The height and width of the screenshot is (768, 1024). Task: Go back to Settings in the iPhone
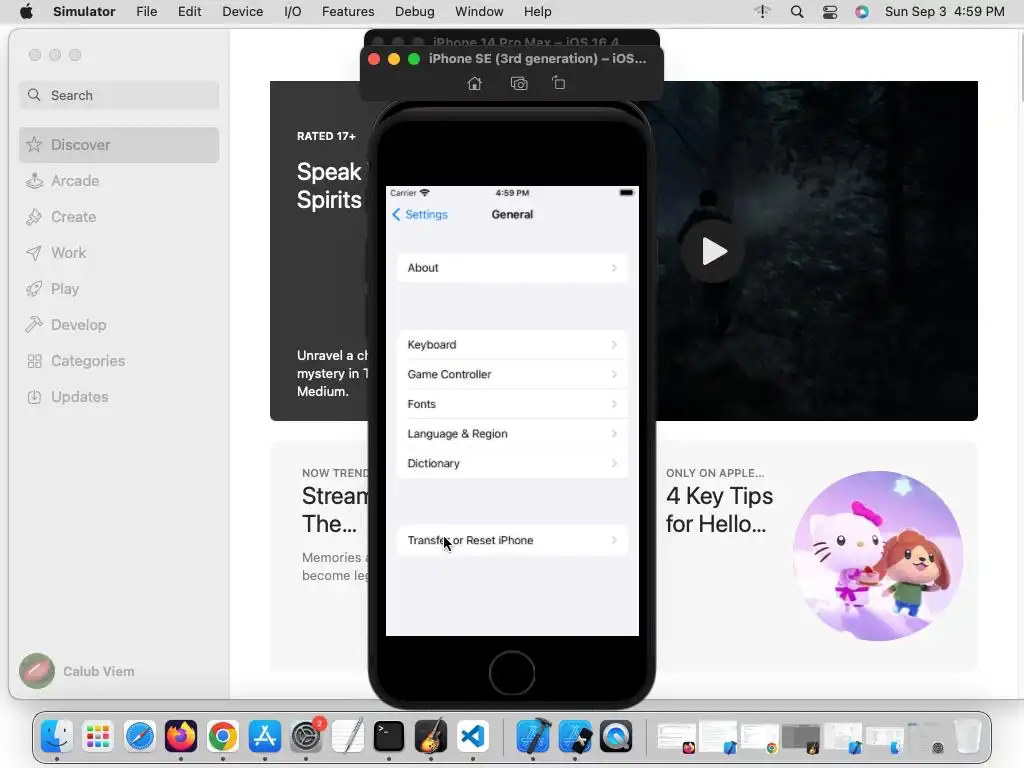pyautogui.click(x=420, y=214)
